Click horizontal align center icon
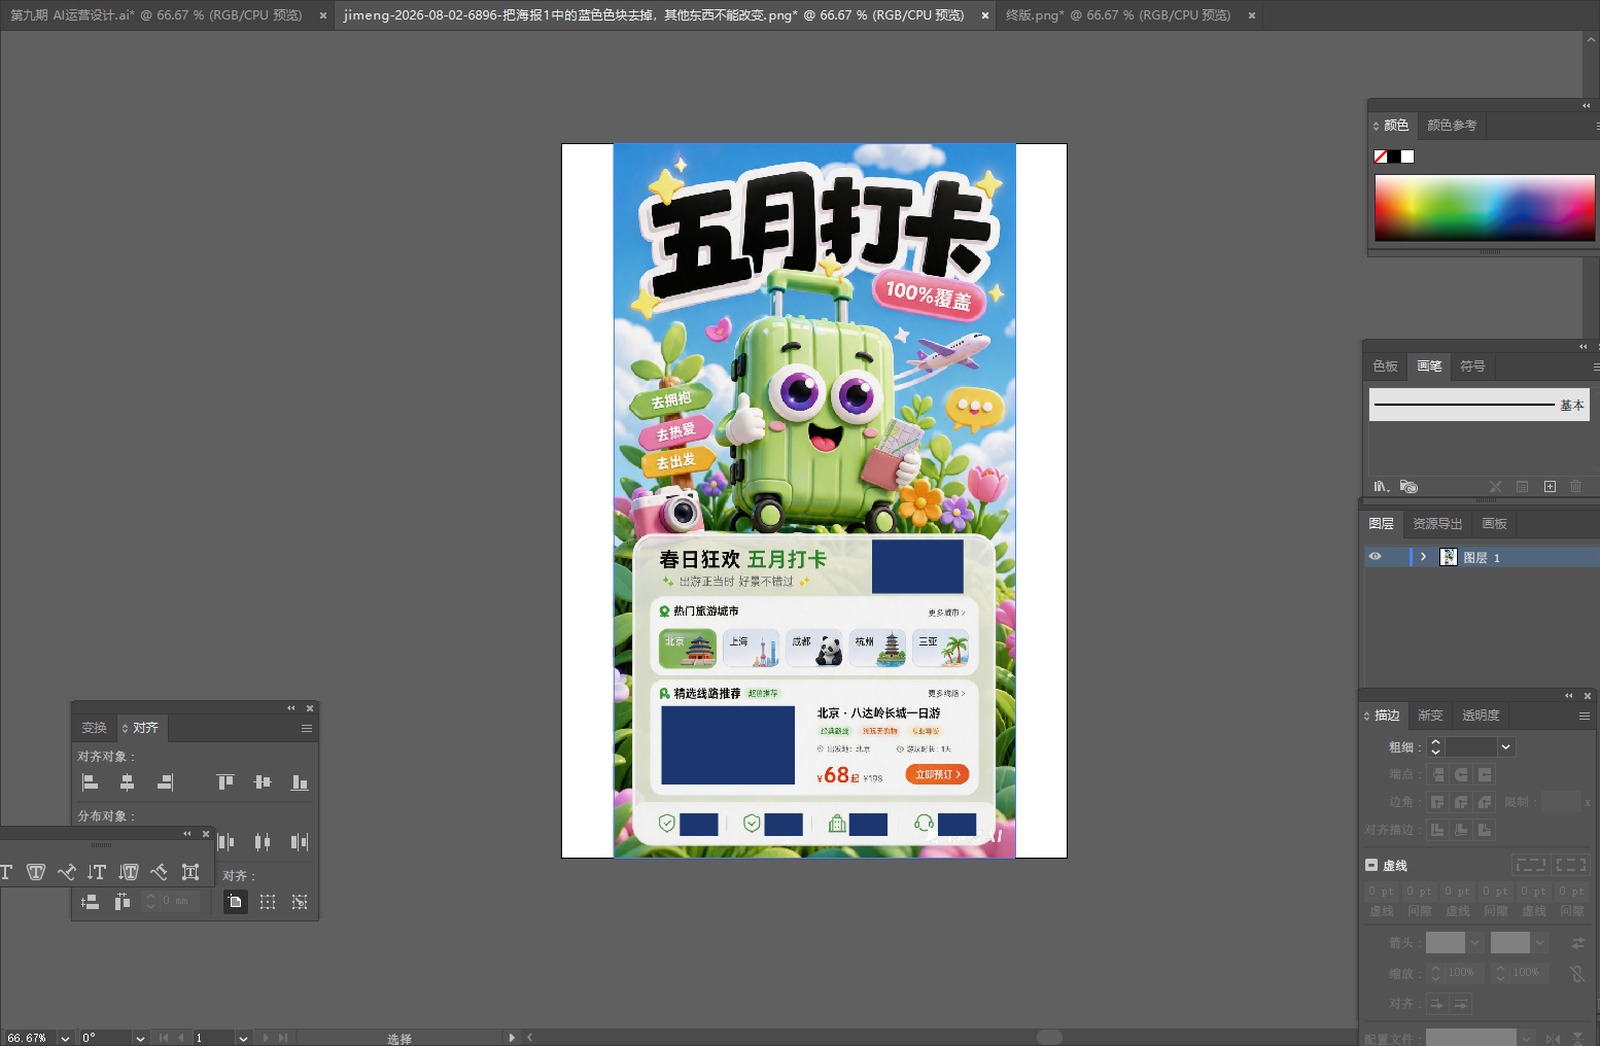 tap(127, 782)
